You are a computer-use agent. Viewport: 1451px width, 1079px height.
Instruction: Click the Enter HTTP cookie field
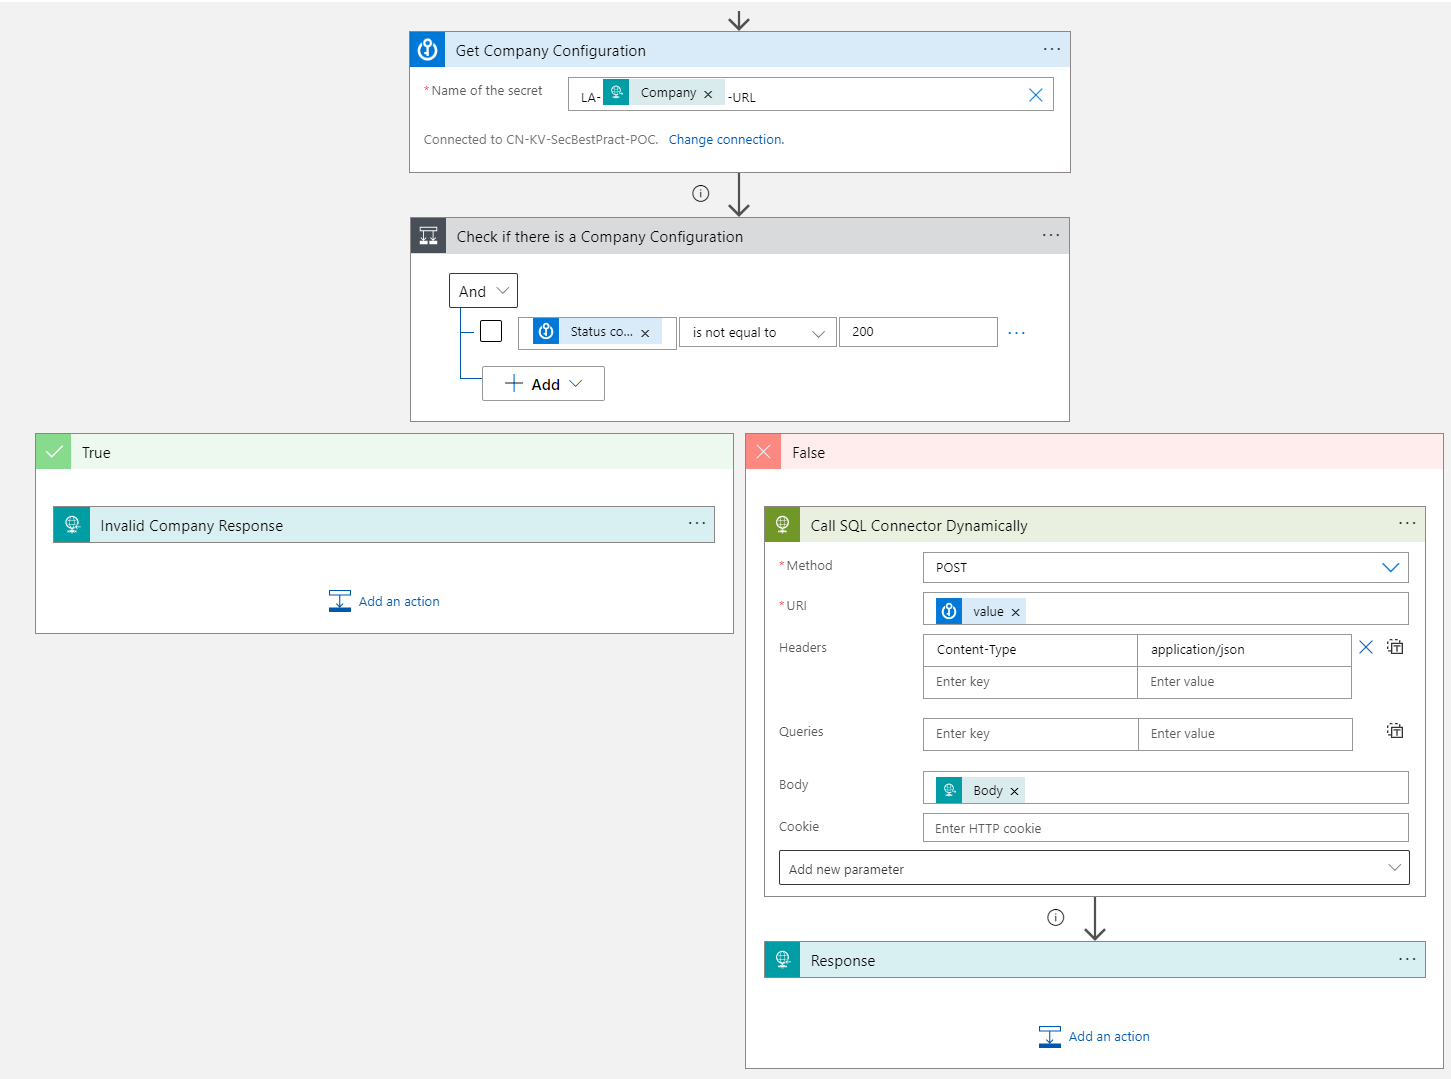[x=1165, y=828]
